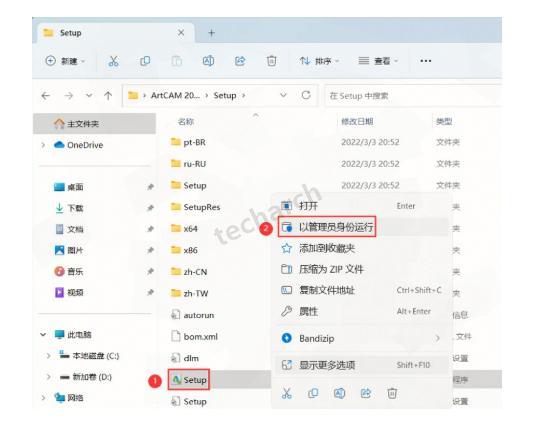Viewport: 535px width, 426px height.
Task: Click the Refresh icon beside address bar
Action: point(306,95)
